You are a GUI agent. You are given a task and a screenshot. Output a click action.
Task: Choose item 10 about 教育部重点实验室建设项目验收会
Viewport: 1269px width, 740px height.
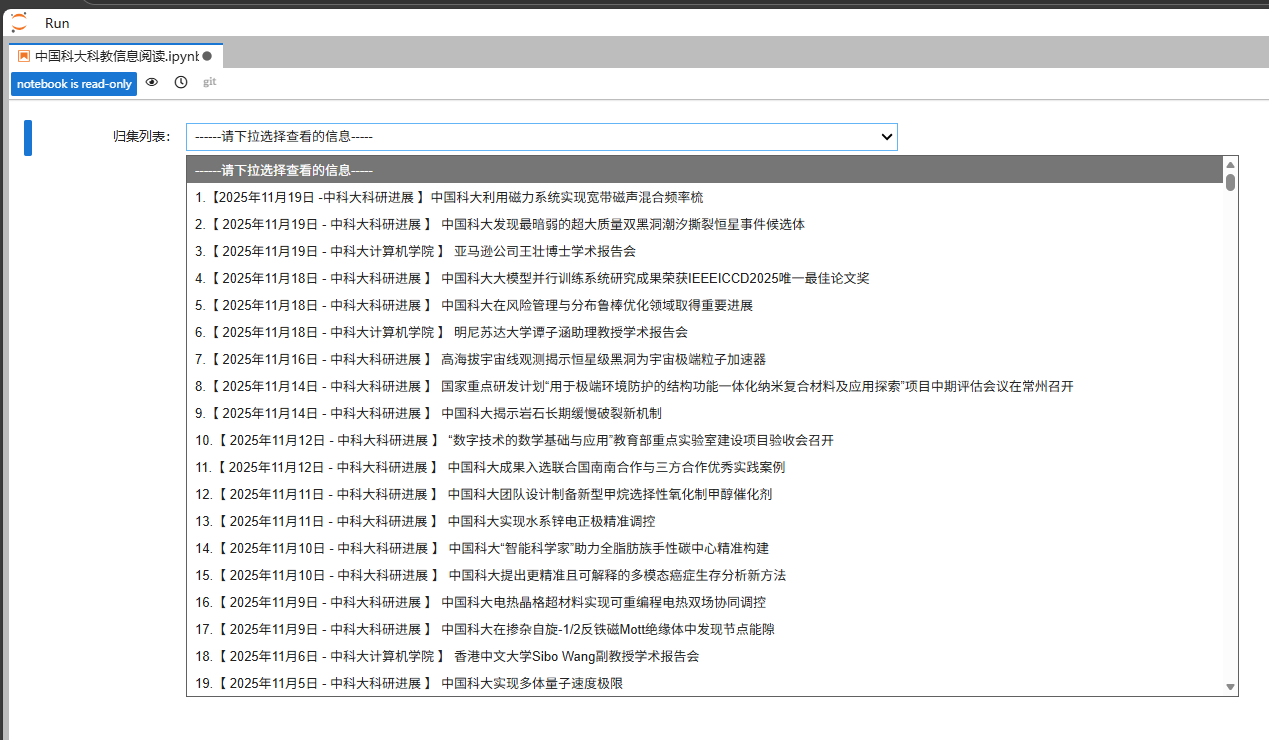coord(705,440)
